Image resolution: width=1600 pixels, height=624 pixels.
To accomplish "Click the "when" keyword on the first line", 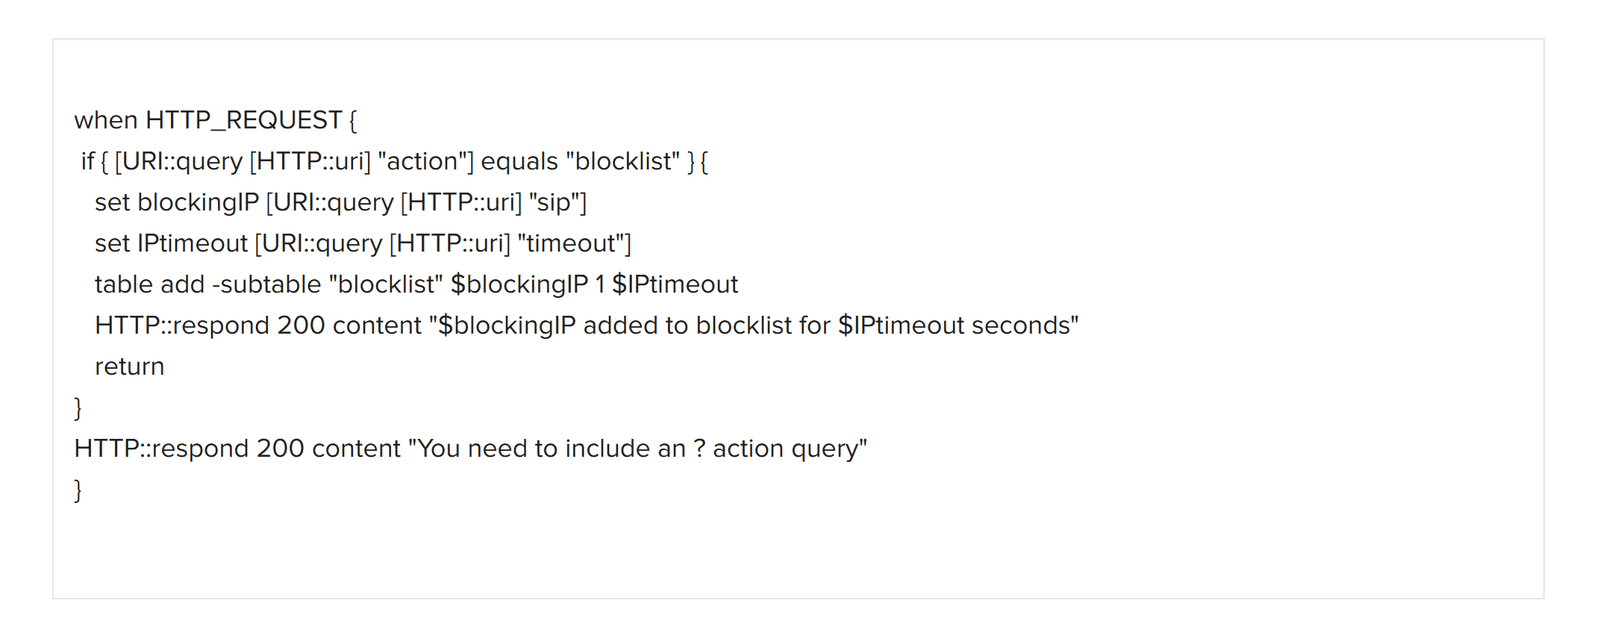I will pyautogui.click(x=105, y=120).
